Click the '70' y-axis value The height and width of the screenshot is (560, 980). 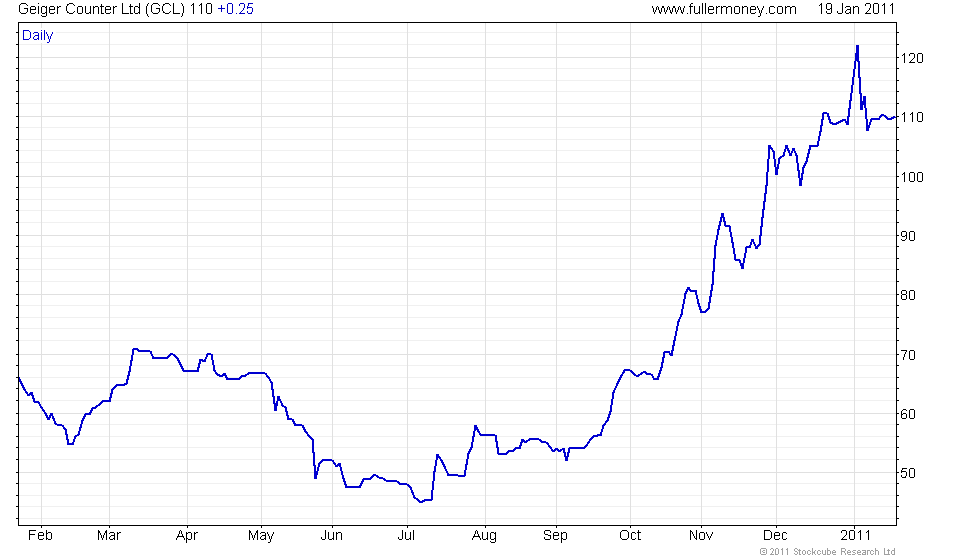click(908, 356)
